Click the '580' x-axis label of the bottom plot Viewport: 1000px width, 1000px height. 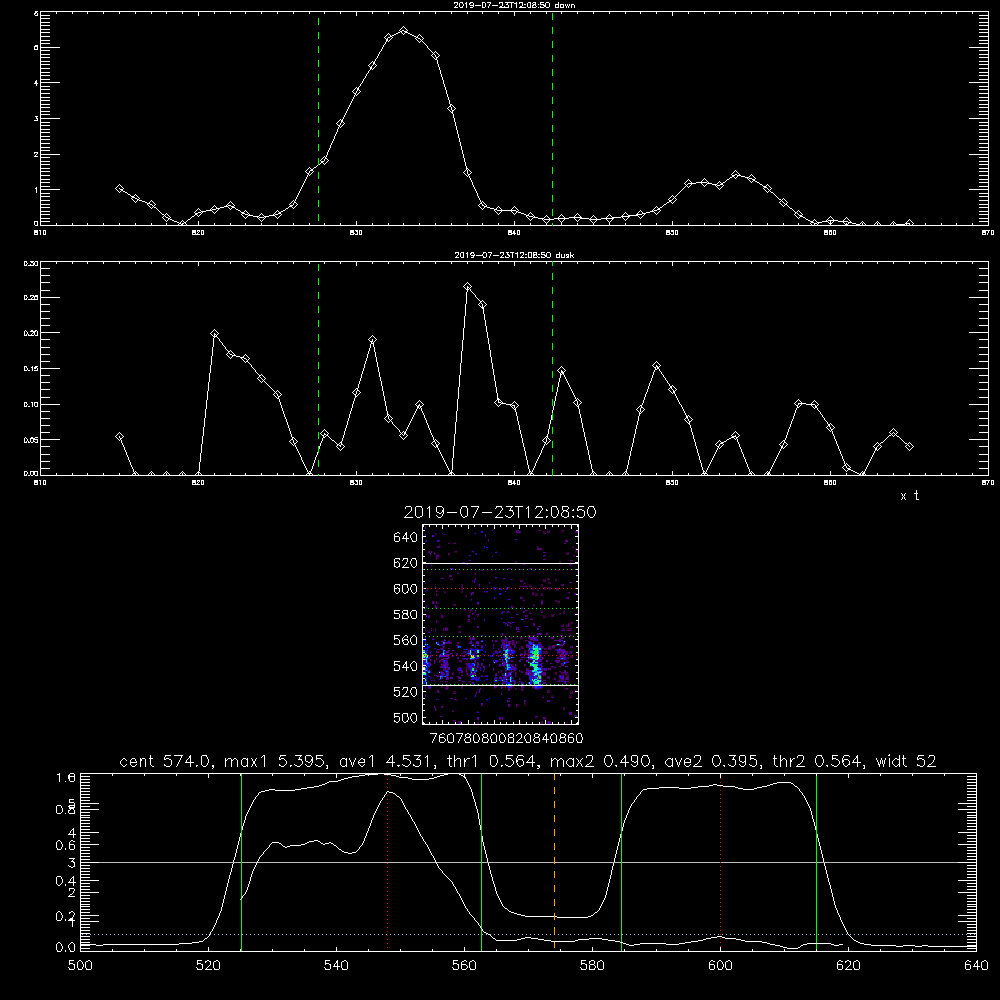point(592,965)
